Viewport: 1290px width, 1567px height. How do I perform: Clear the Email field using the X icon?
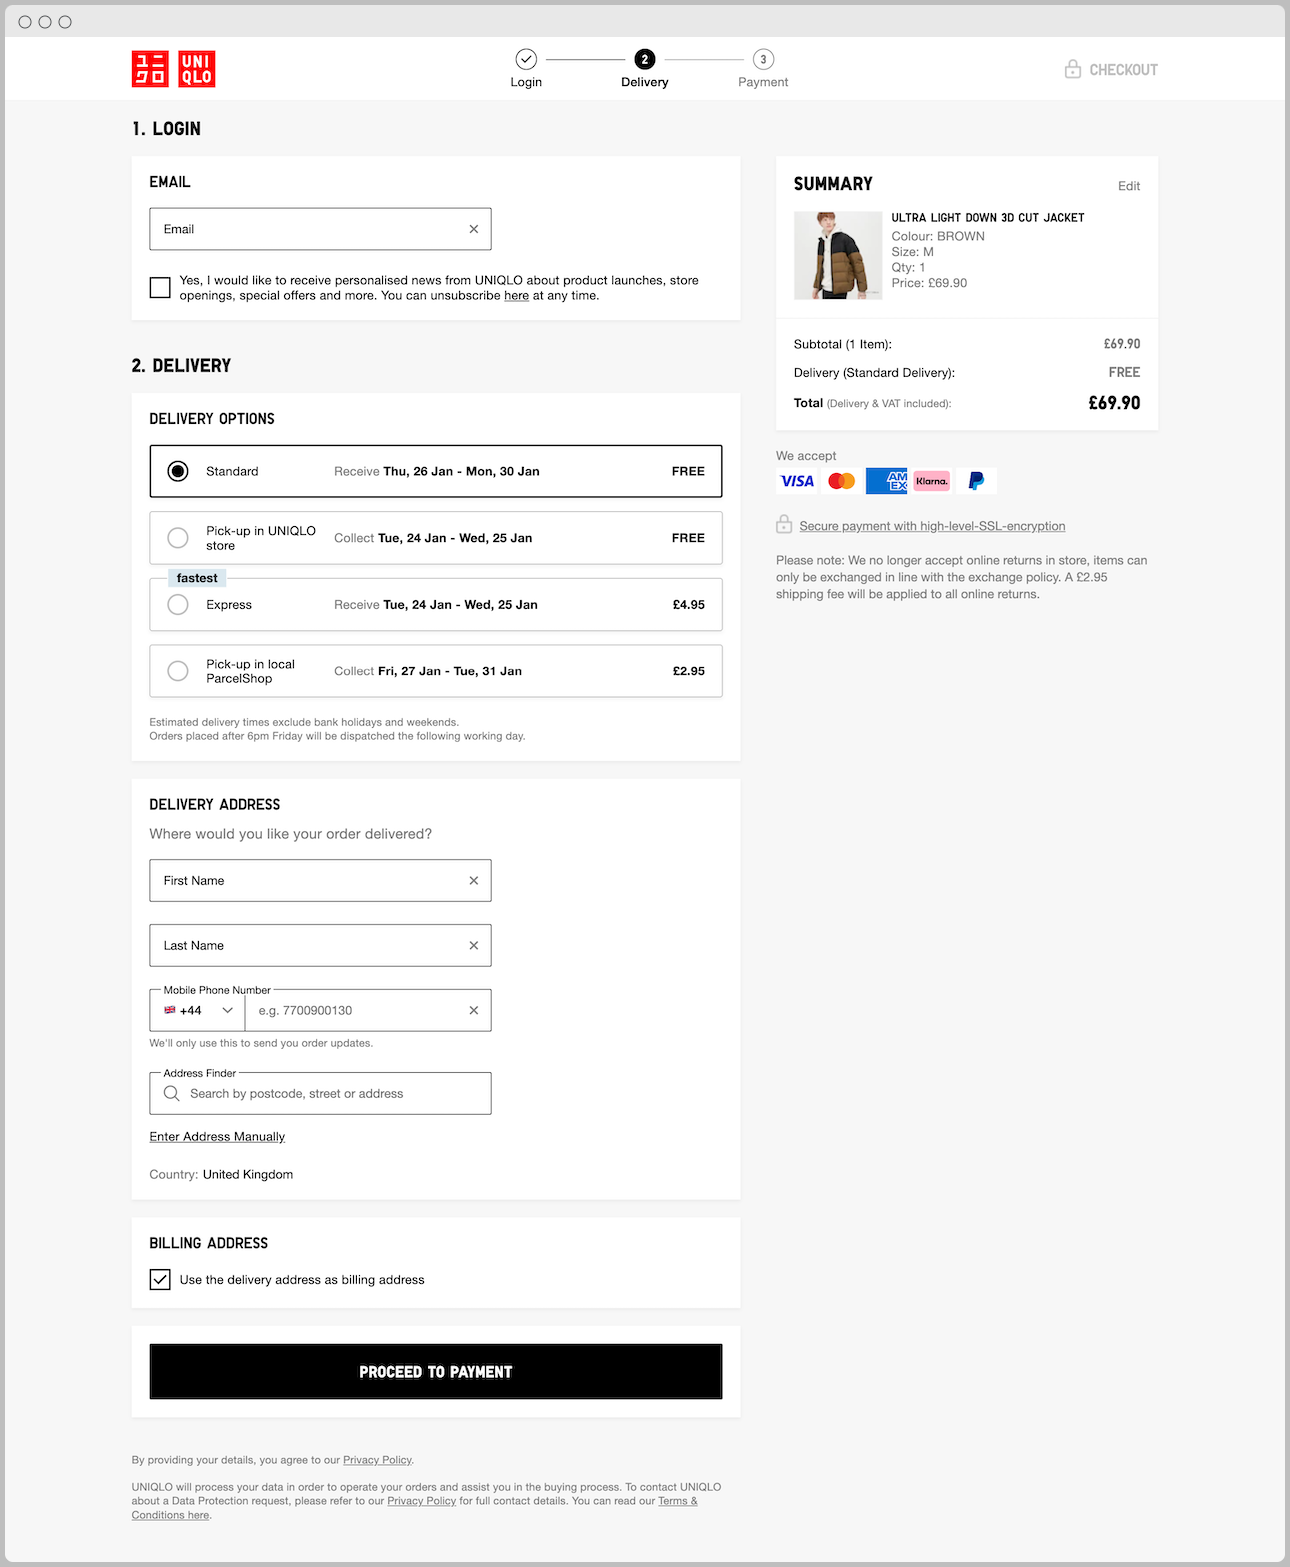click(x=473, y=229)
